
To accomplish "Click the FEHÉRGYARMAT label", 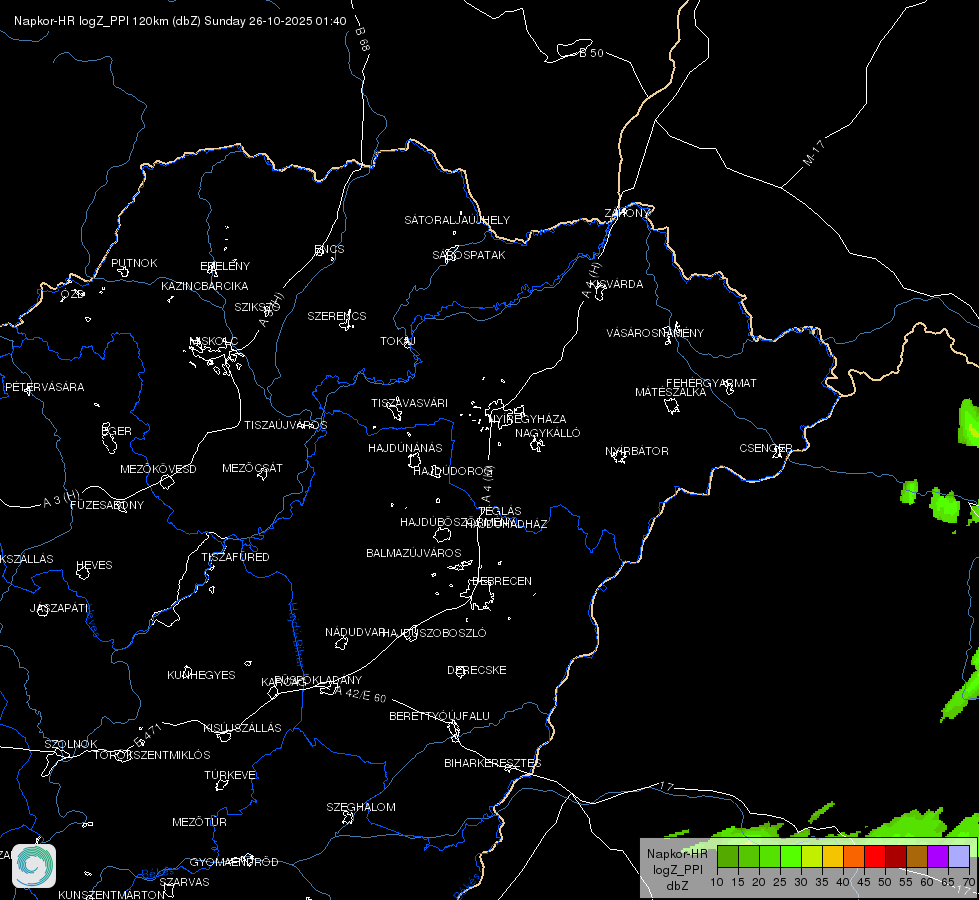I will [x=711, y=383].
